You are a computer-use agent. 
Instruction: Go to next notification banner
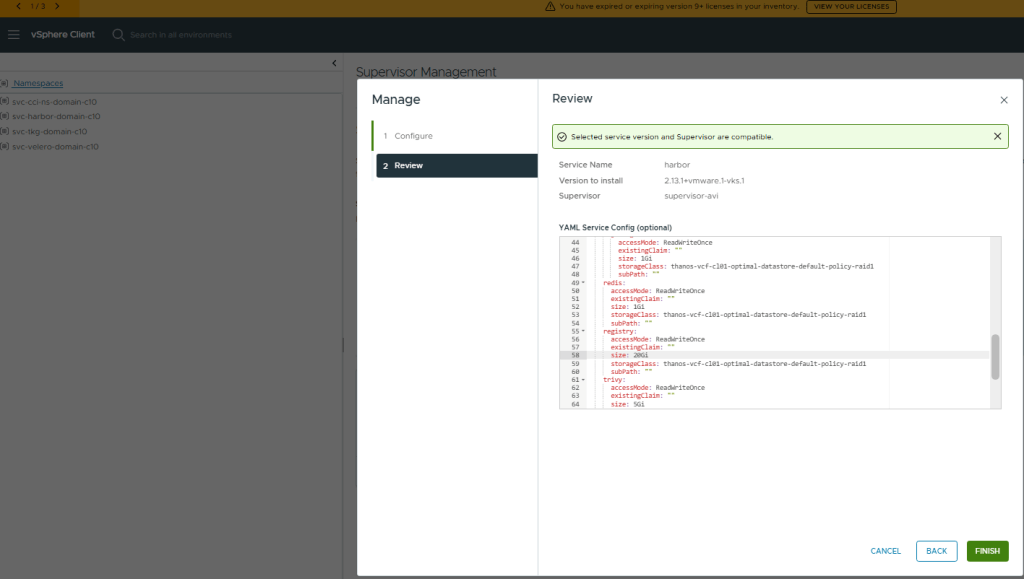coord(57,7)
